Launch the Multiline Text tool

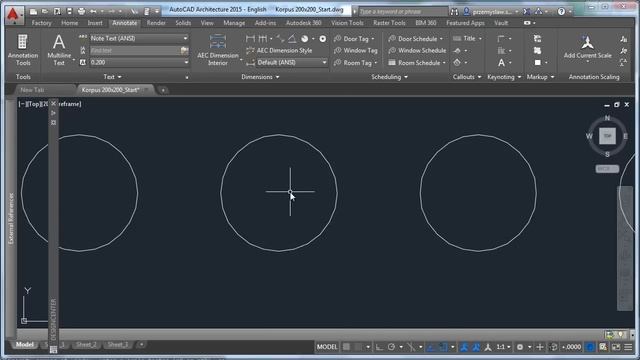pos(59,50)
